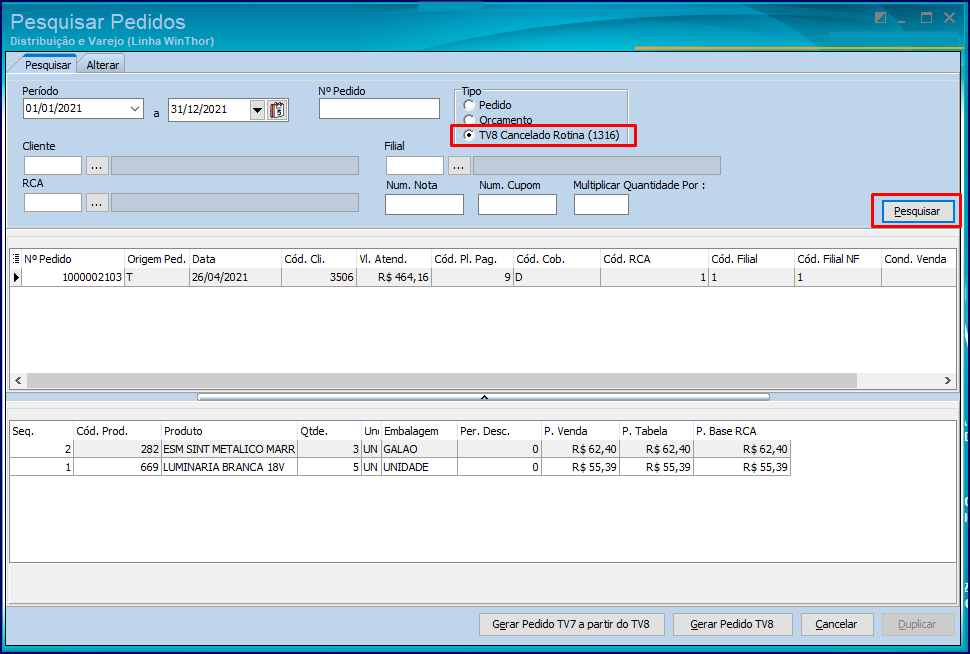Open the start date 01/01/2021 dropdown
The image size is (970, 654).
pos(135,109)
